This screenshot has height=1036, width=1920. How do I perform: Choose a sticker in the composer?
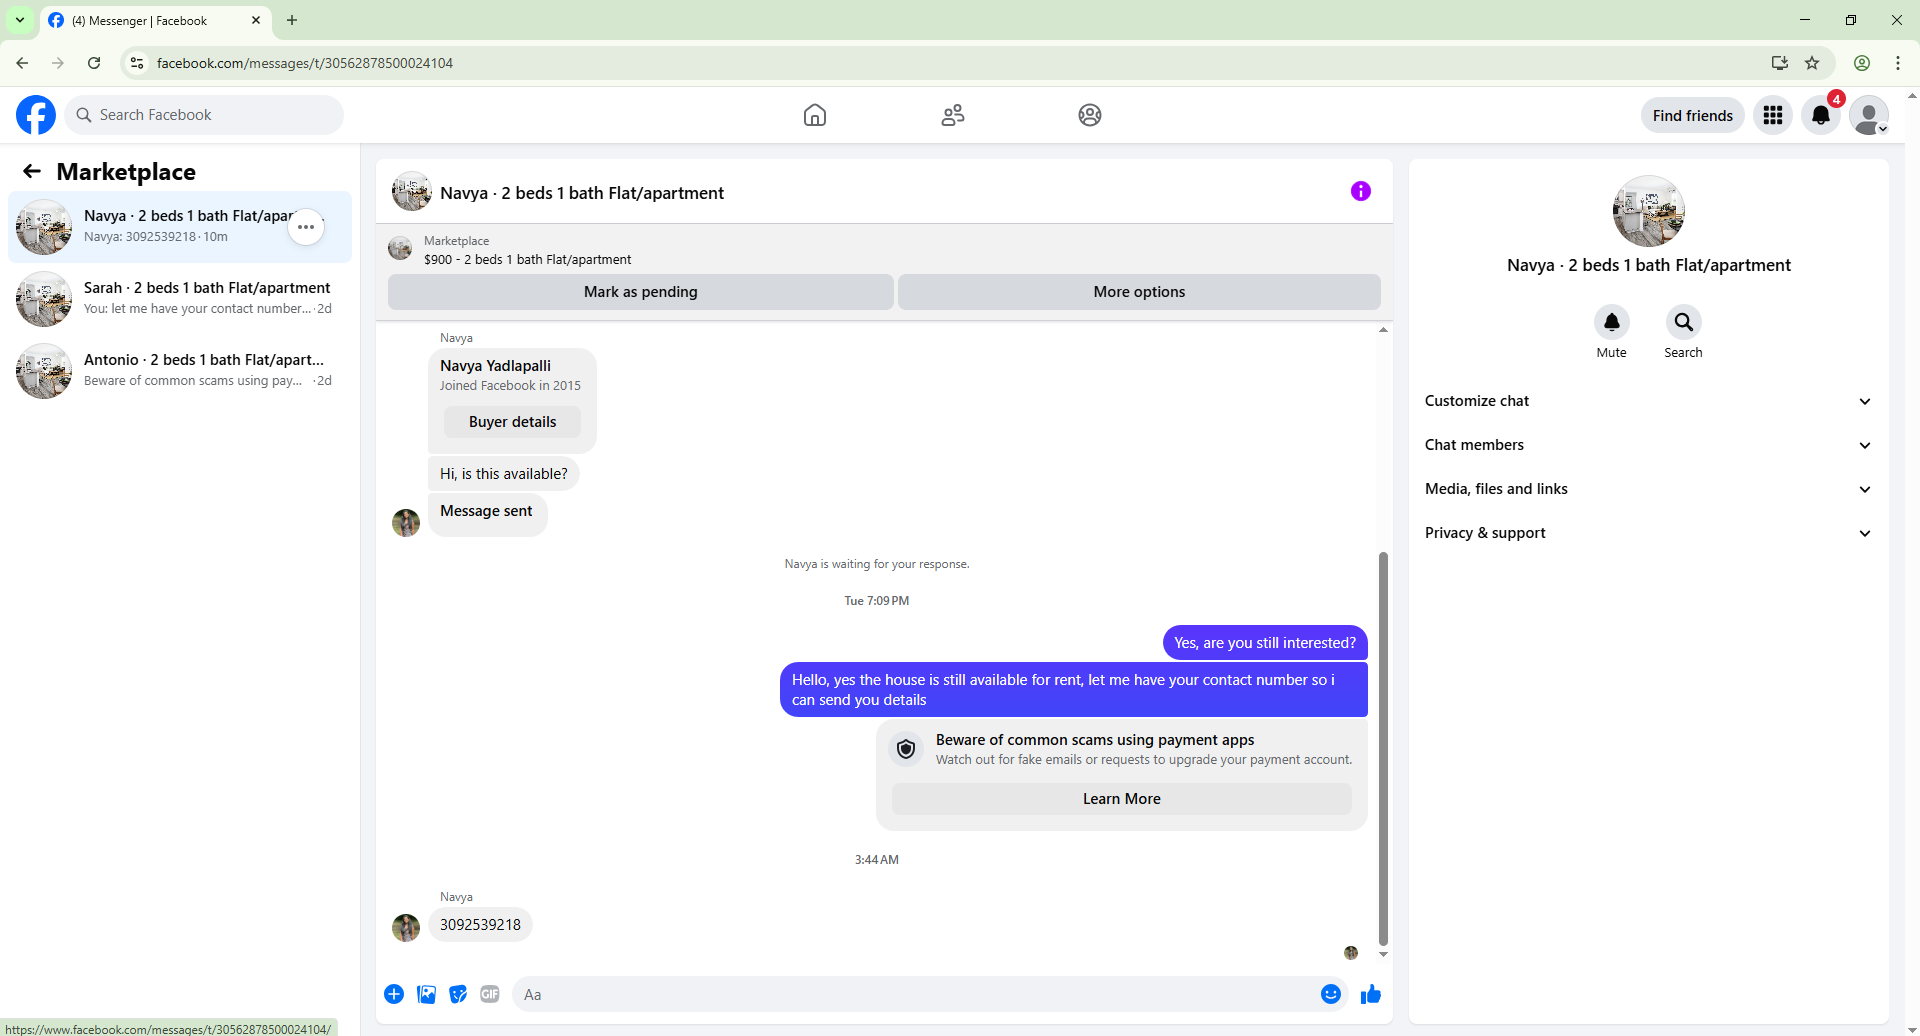point(458,994)
